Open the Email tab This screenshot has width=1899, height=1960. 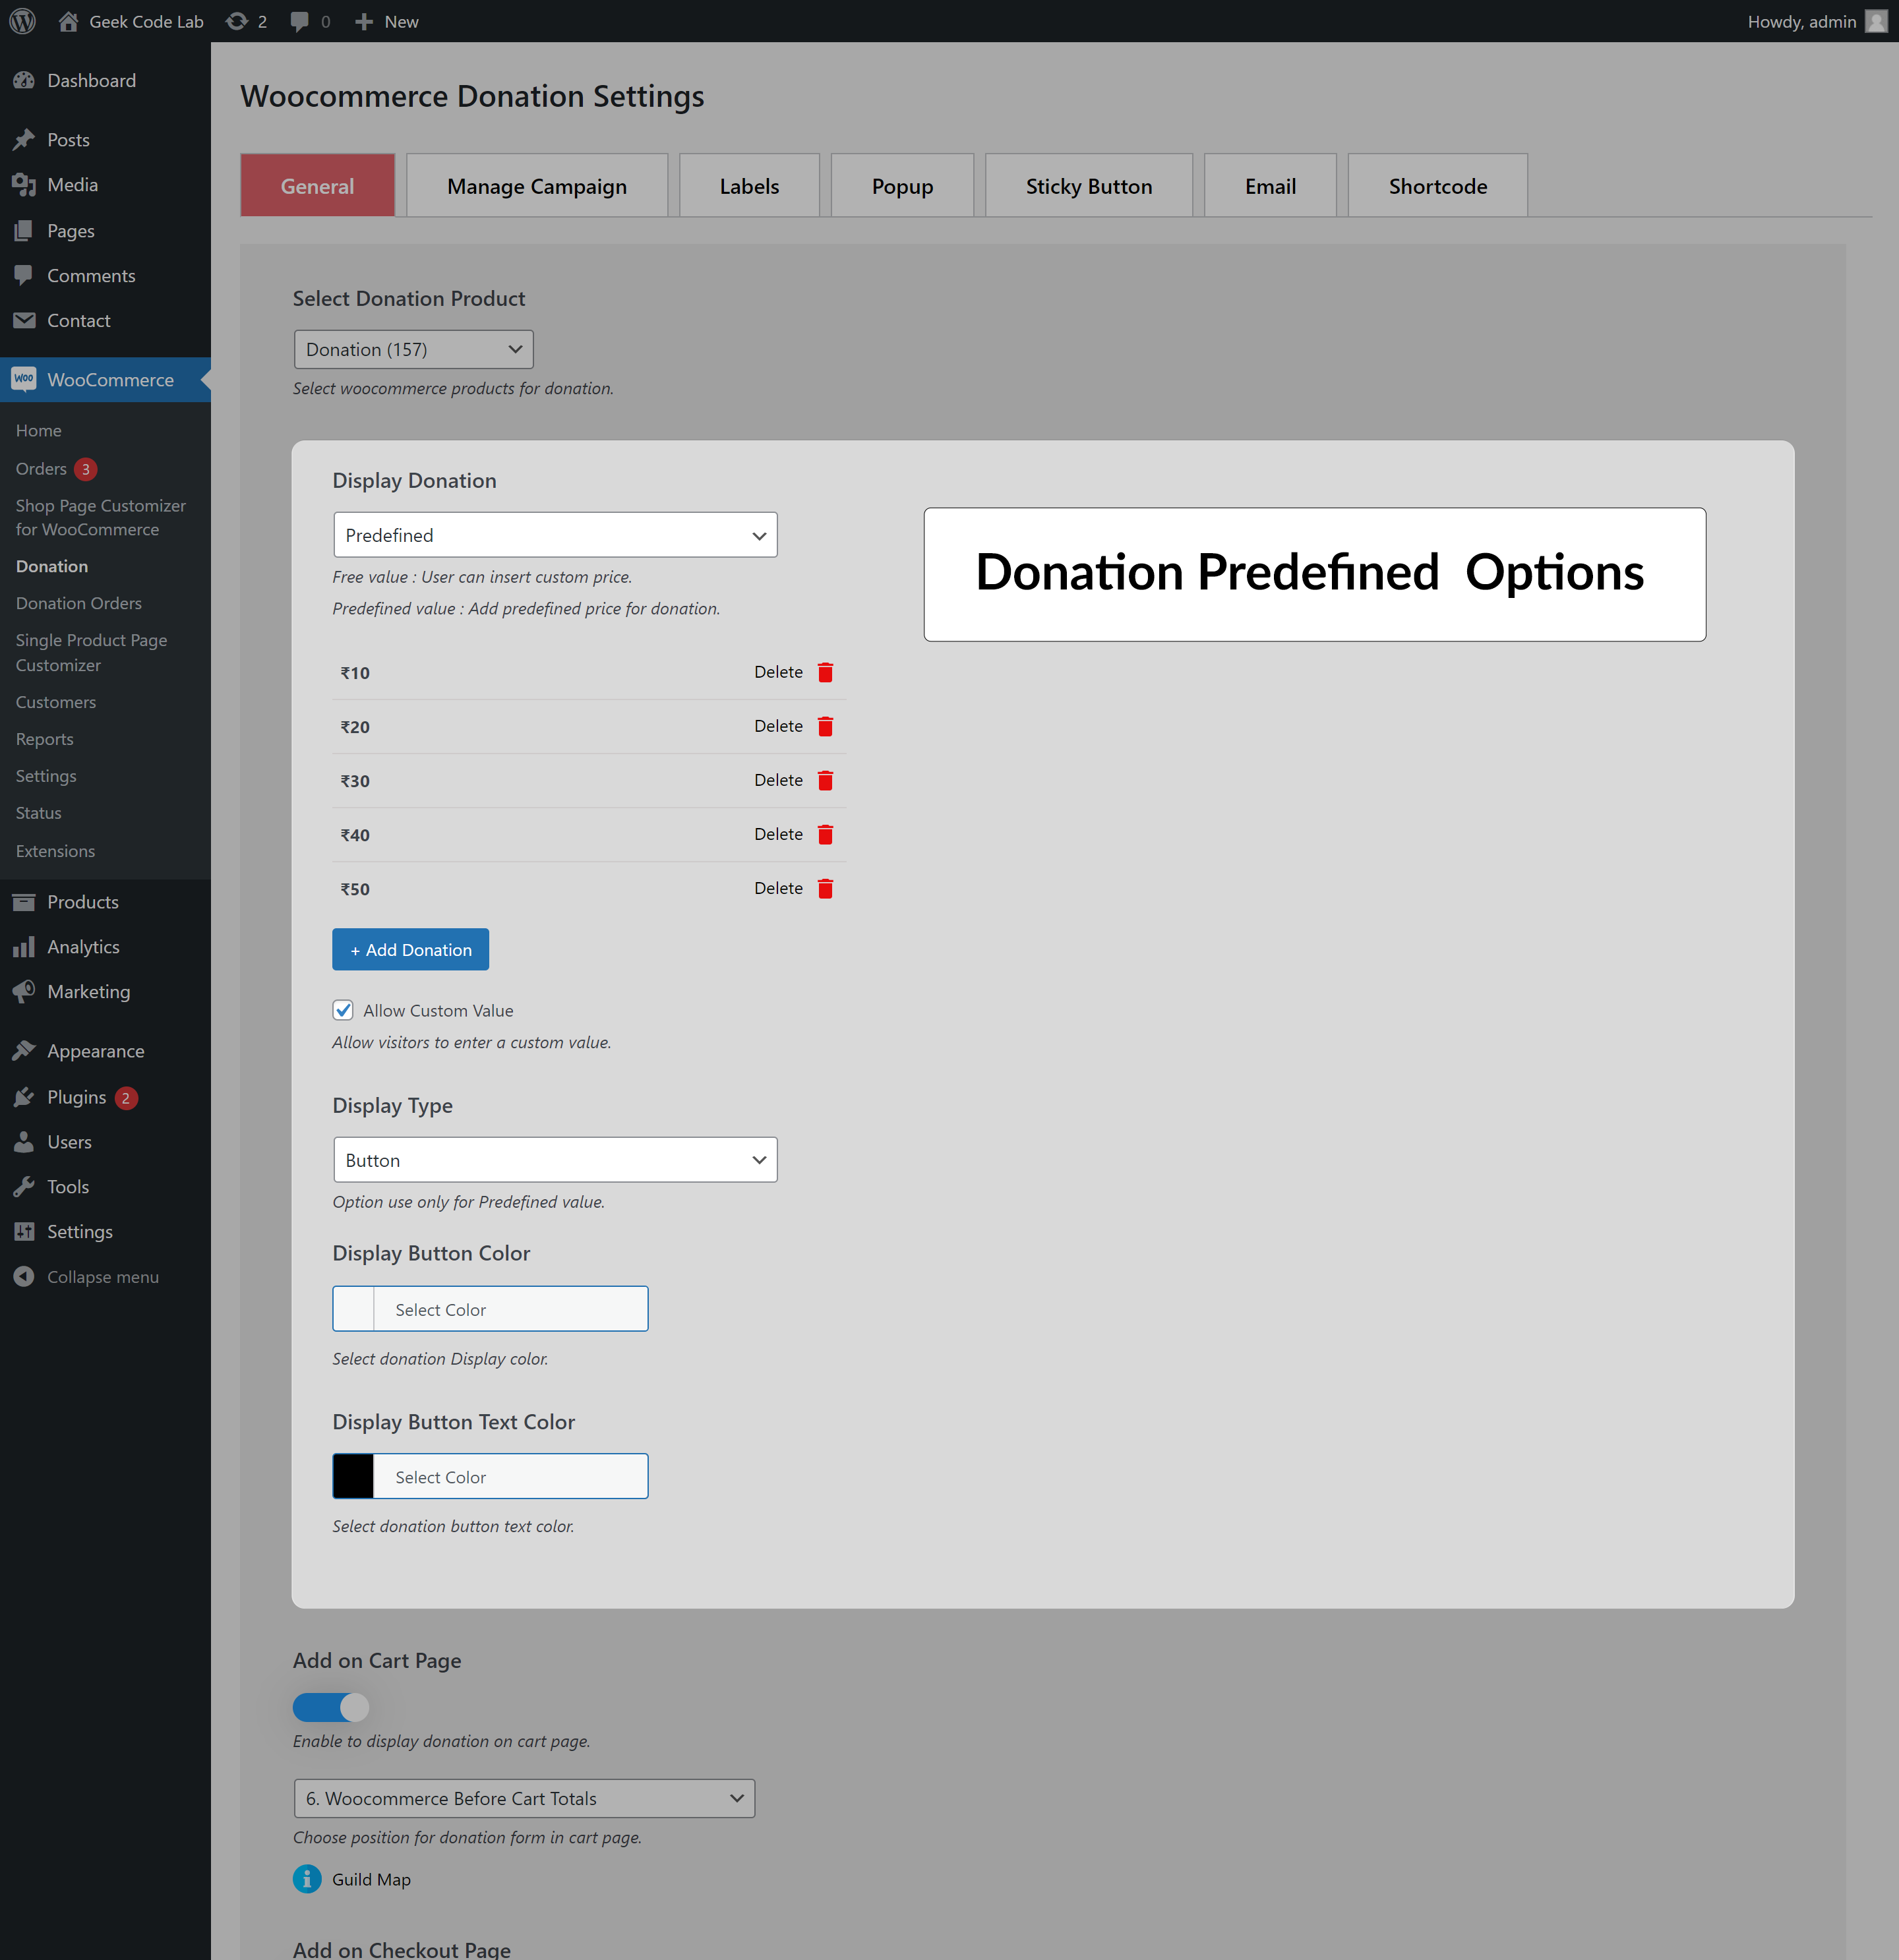point(1270,185)
